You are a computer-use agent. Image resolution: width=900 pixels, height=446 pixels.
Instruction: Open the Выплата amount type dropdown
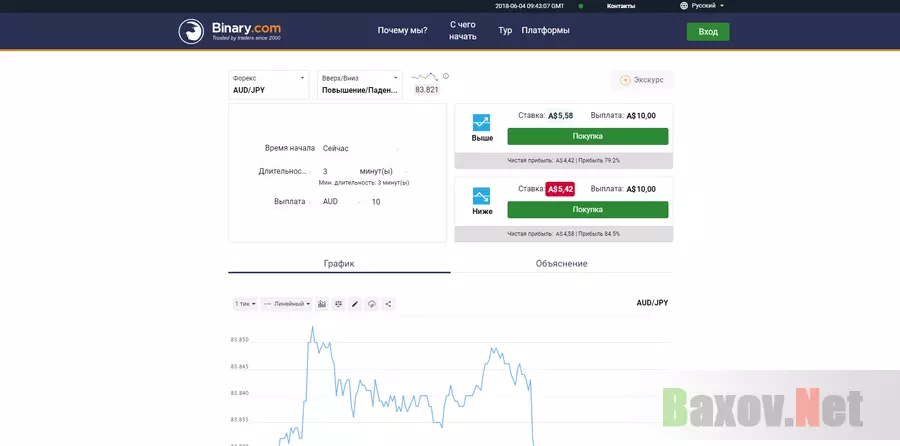(293, 201)
